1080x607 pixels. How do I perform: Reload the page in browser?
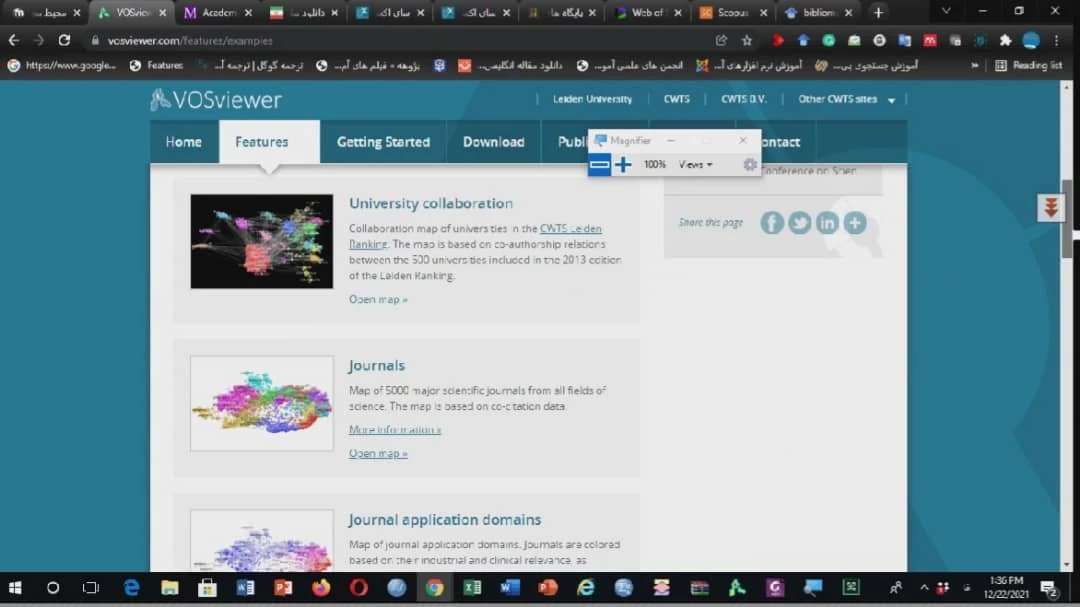65,41
